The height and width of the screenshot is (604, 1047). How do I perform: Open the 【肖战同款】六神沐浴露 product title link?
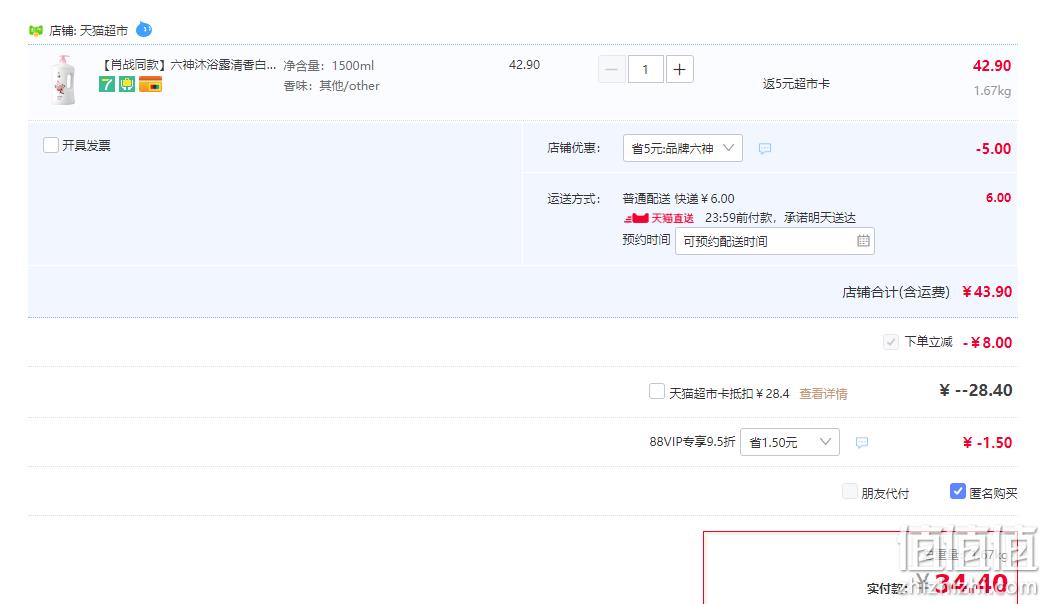(x=188, y=65)
